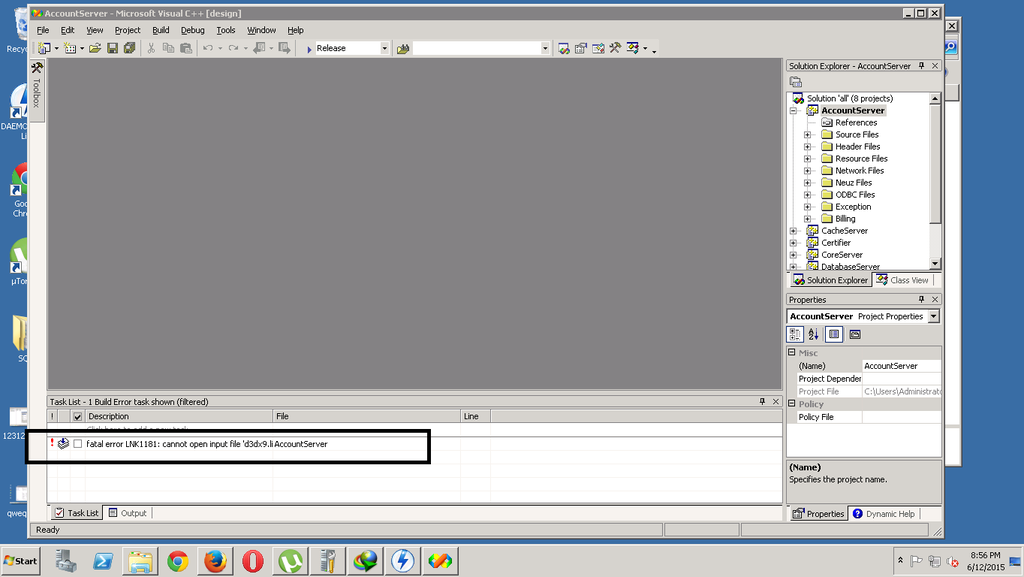Viewport: 1024px width, 577px height.
Task: Open the Build menu
Action: [160, 31]
